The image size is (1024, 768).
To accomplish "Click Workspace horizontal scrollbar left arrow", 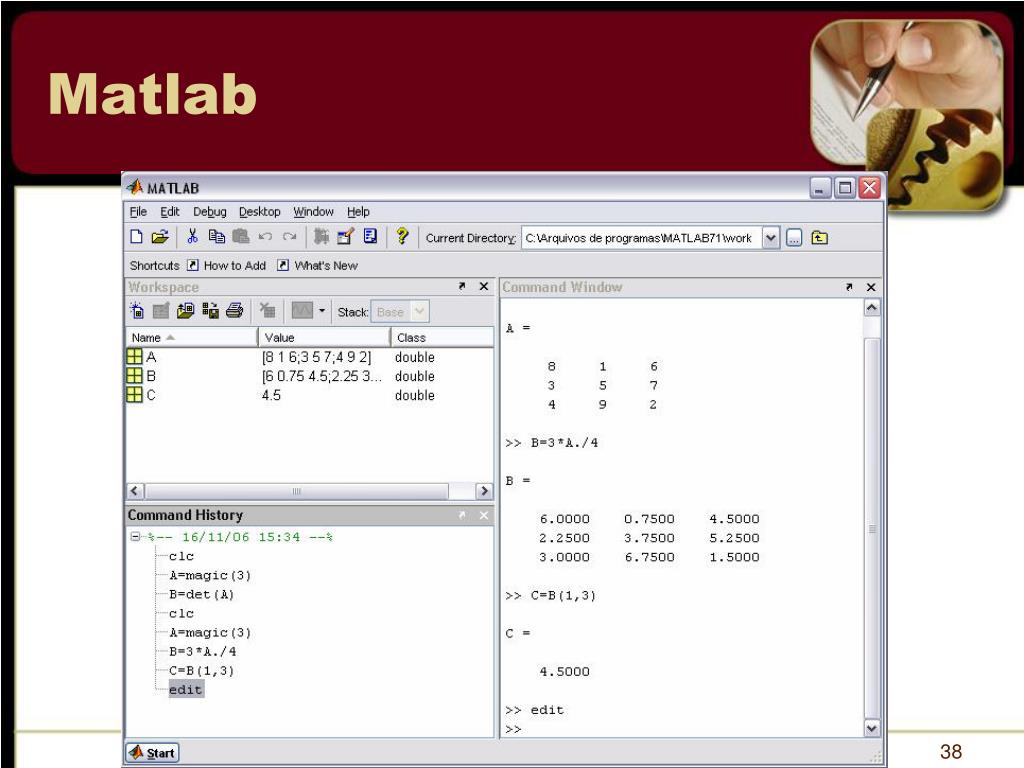I will pyautogui.click(x=135, y=491).
